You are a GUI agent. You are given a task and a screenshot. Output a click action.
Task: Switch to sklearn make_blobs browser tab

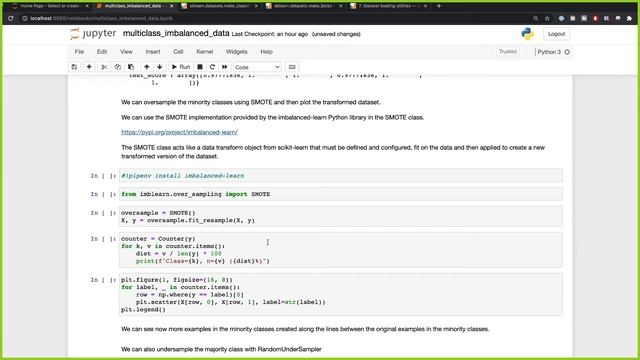(x=304, y=6)
